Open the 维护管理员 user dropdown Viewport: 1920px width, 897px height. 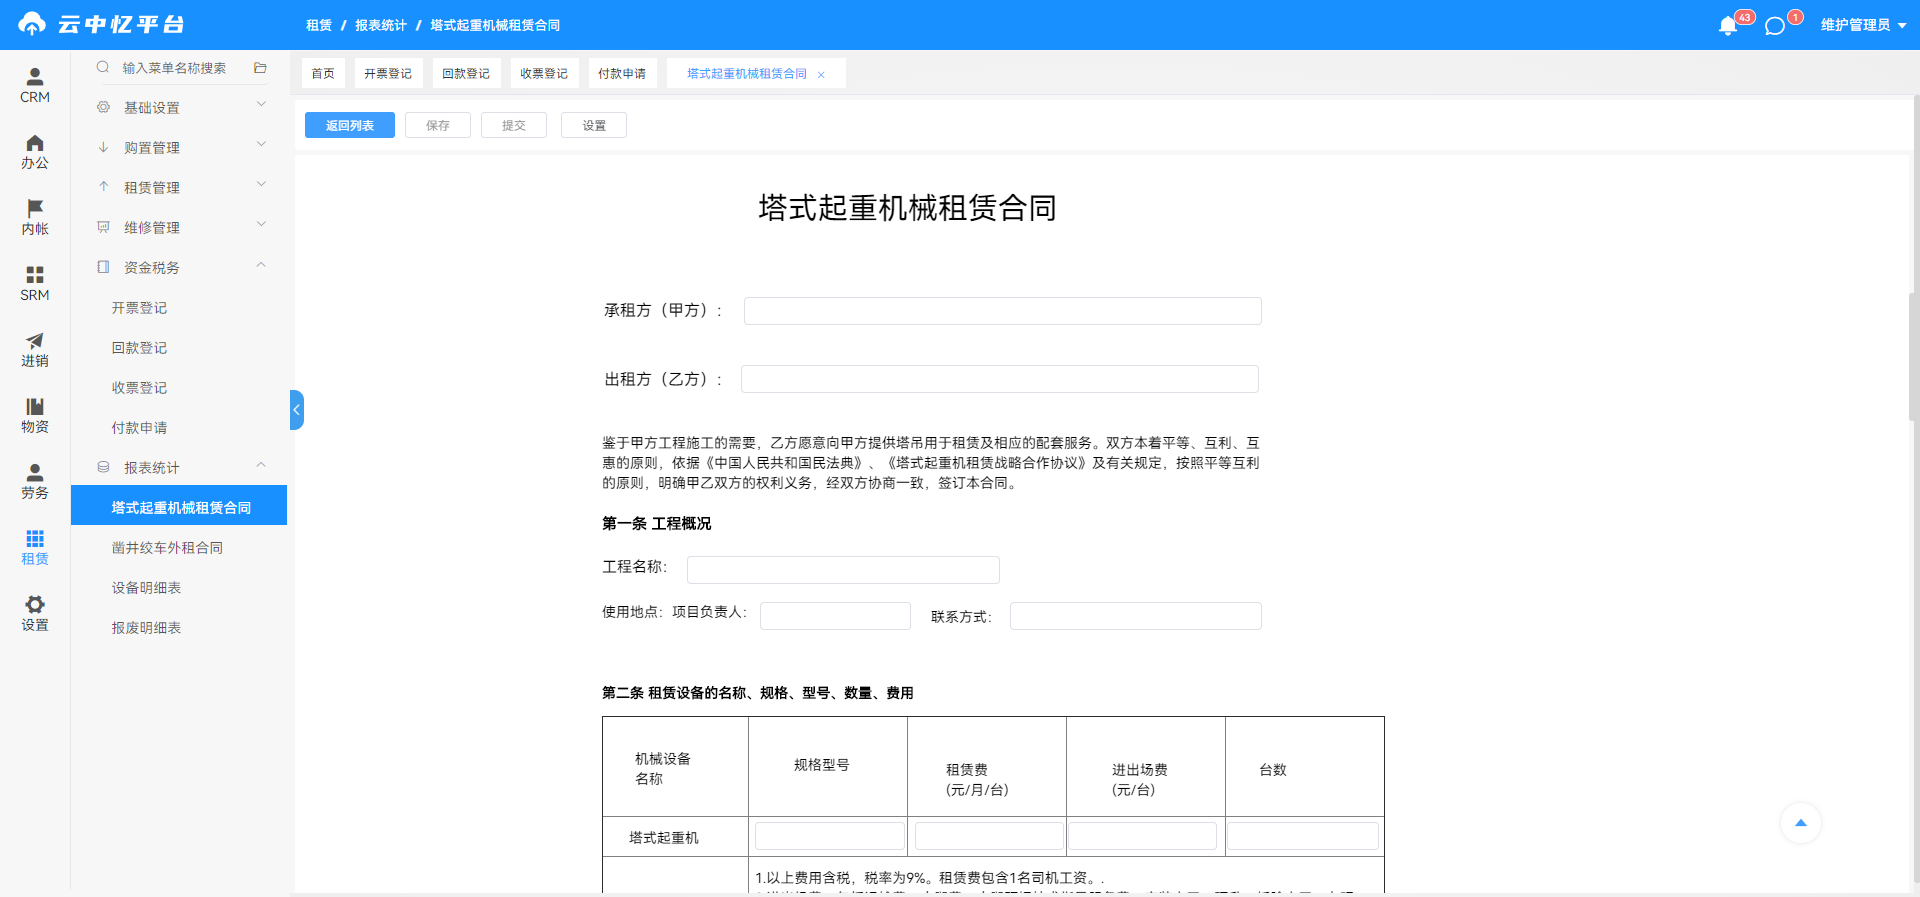(x=1863, y=25)
